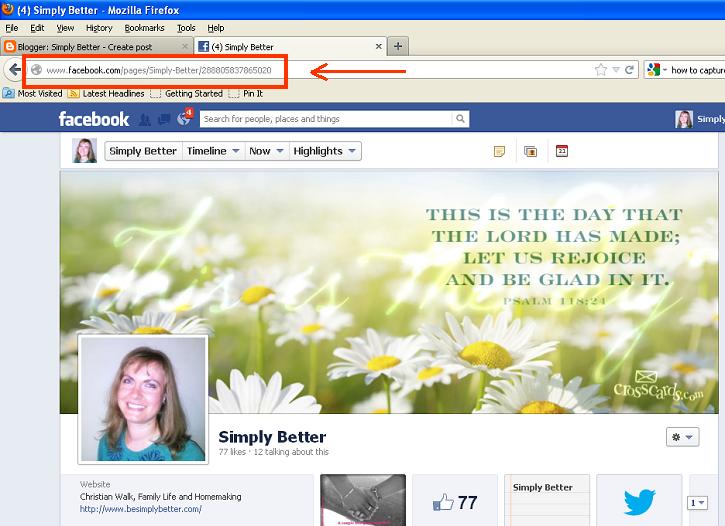Image resolution: width=725 pixels, height=526 pixels.
Task: Click the Google search engine icon
Action: click(654, 70)
